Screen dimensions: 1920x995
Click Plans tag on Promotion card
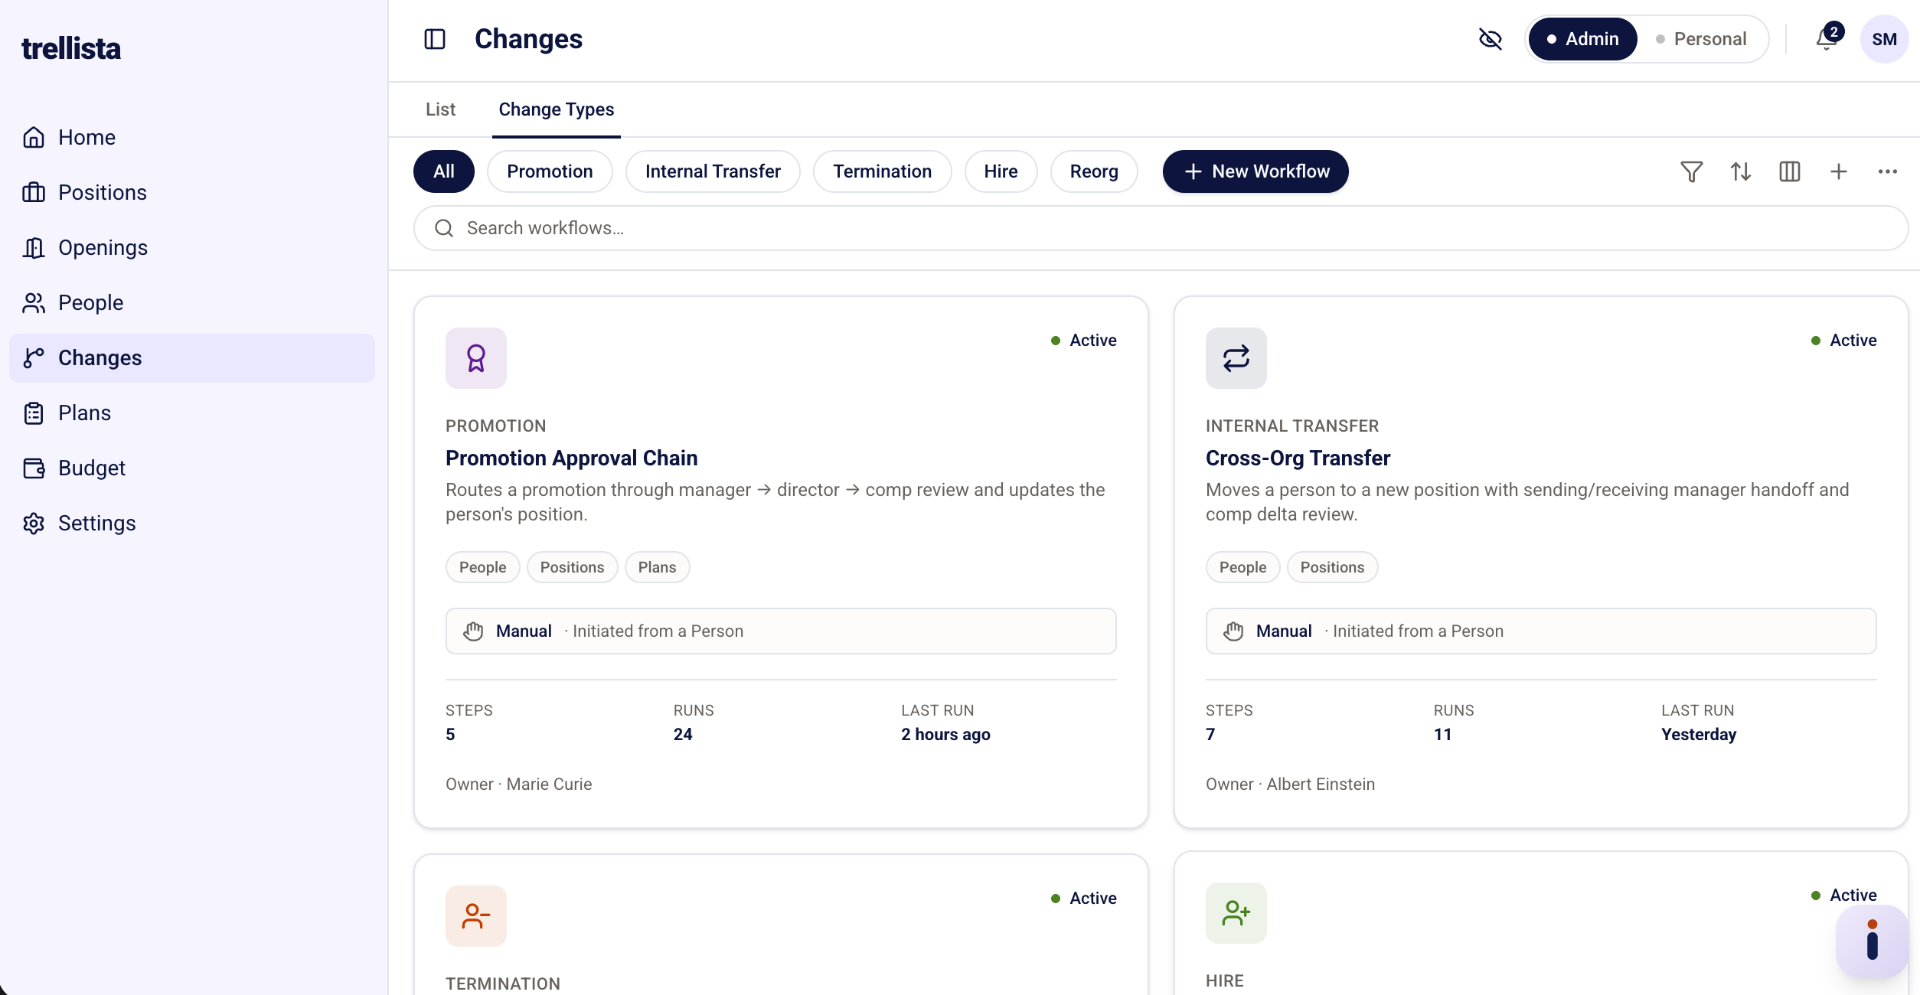(x=657, y=567)
